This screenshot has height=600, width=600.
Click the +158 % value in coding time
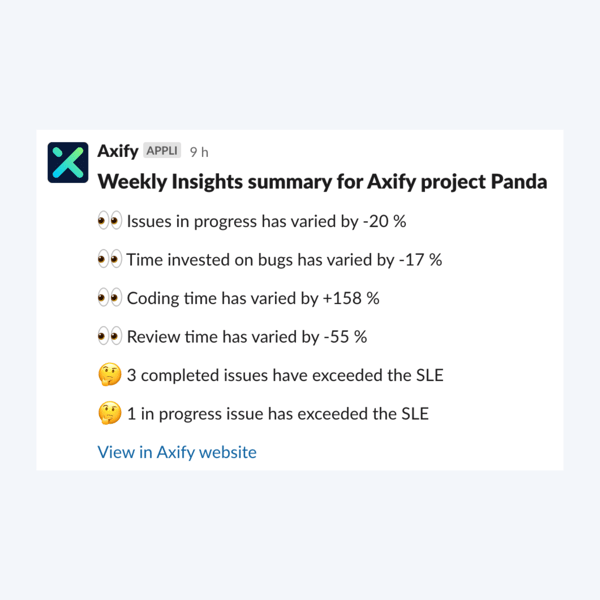[x=351, y=298]
